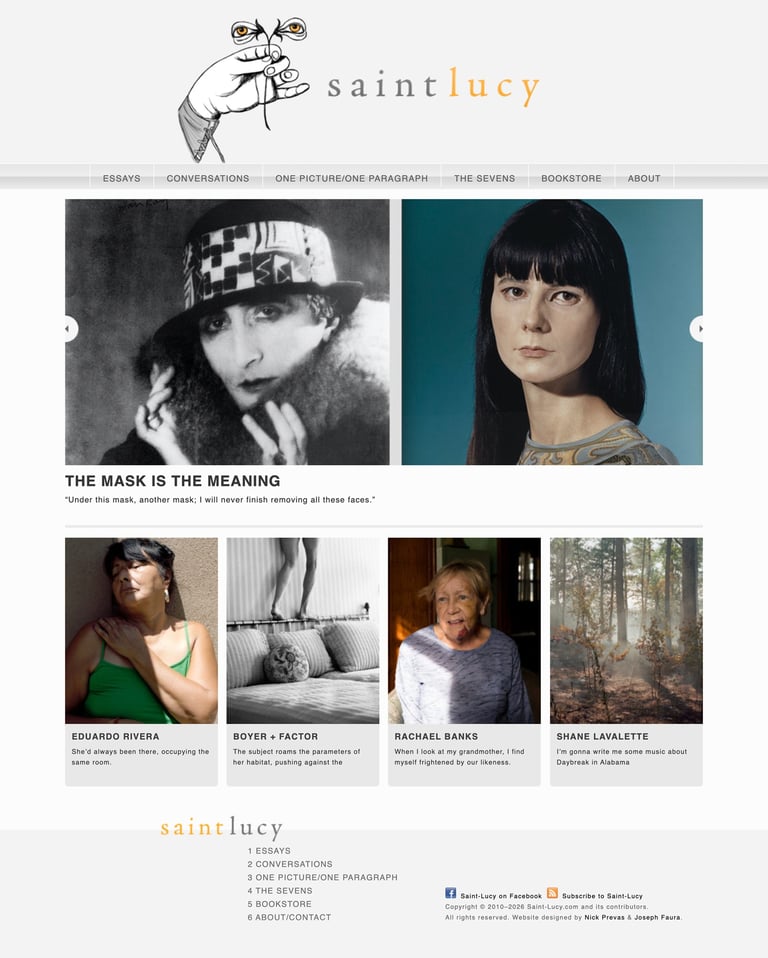Follow the Nick Prevas designer link
This screenshot has height=958, width=768.
(x=604, y=917)
